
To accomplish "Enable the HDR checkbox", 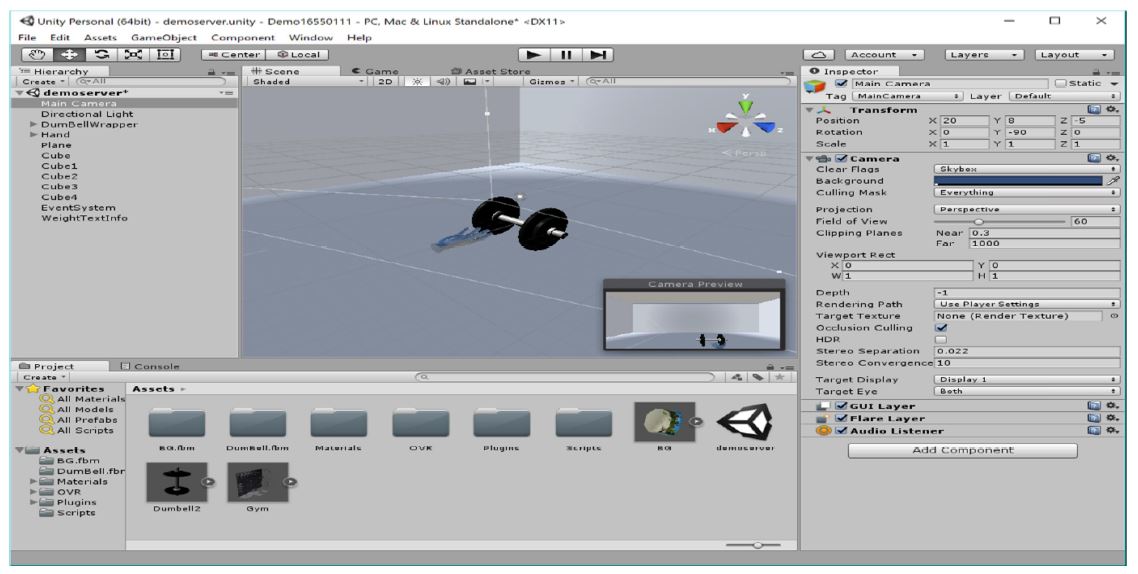I will pos(940,340).
